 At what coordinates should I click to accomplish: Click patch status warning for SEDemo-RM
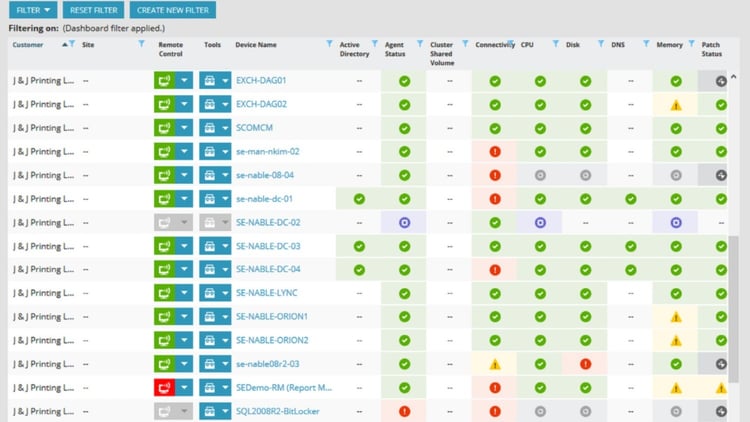click(721, 389)
